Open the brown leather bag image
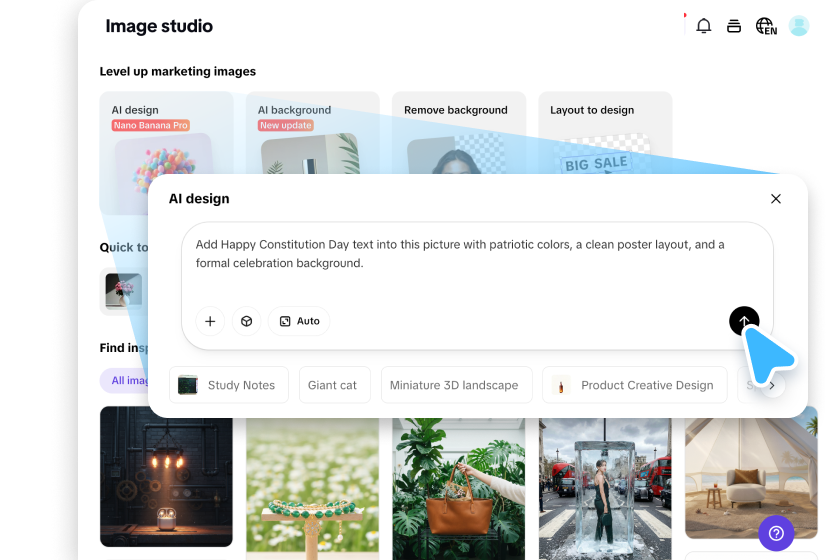 [x=459, y=489]
